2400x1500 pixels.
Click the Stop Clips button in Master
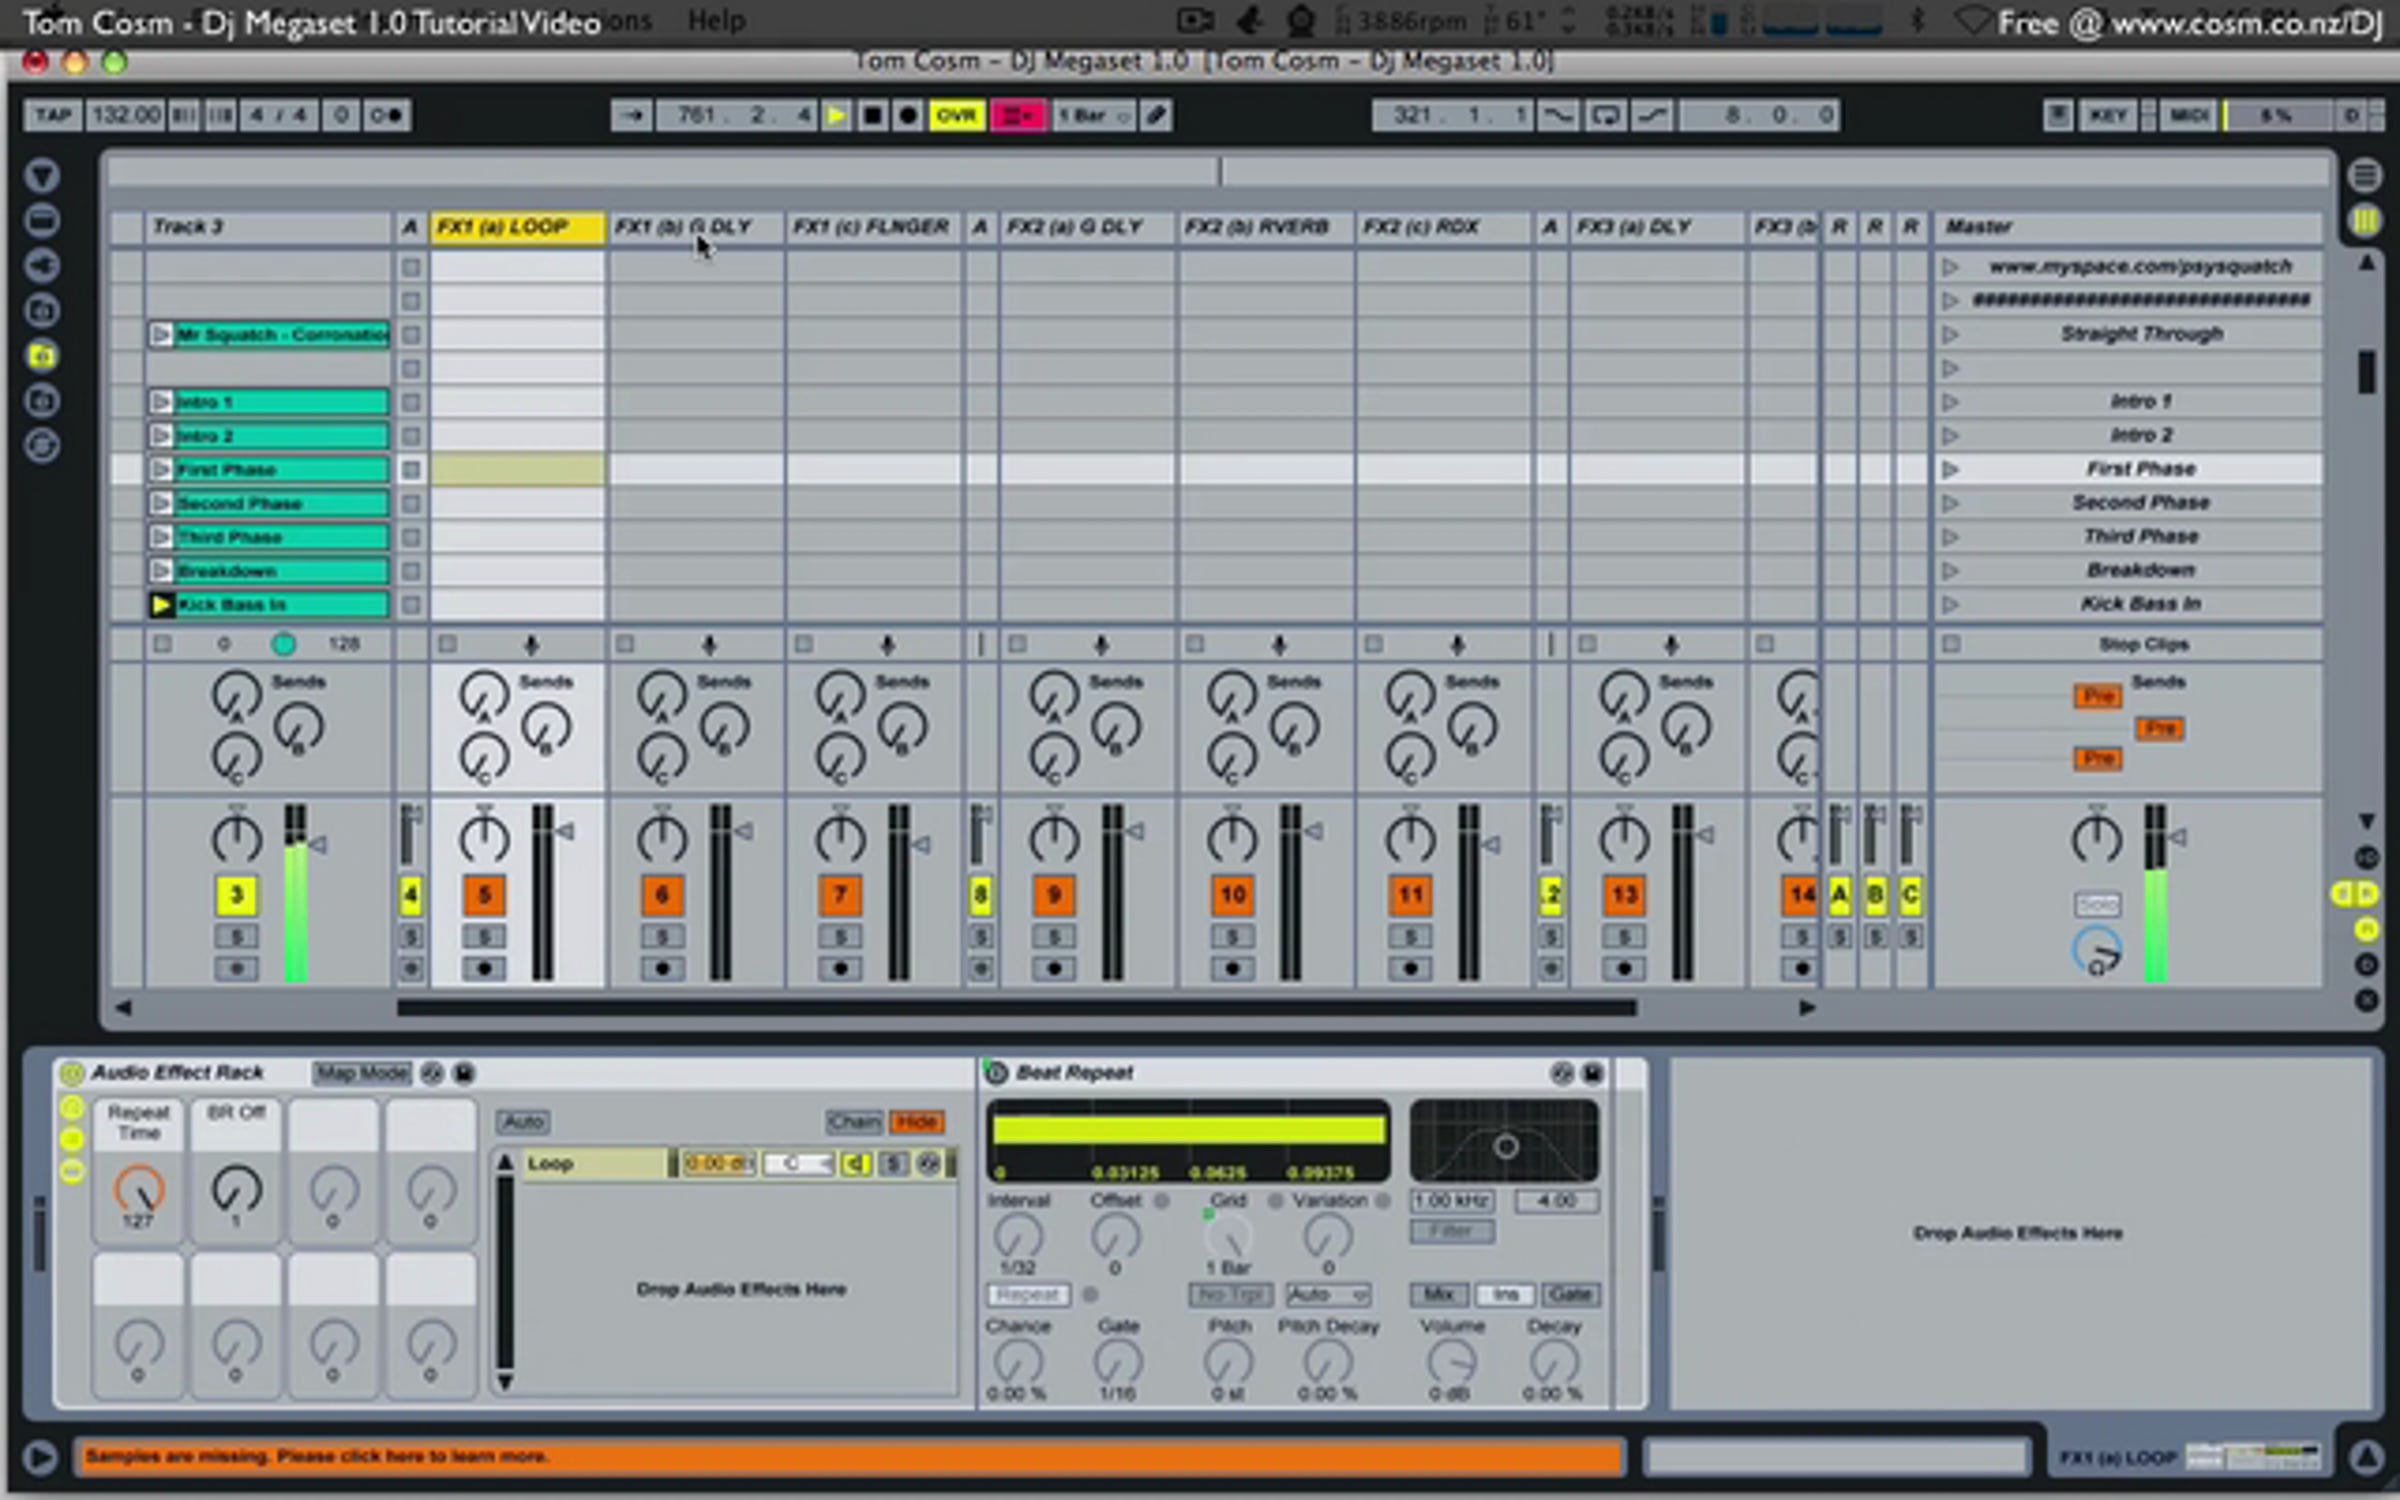click(x=2143, y=645)
